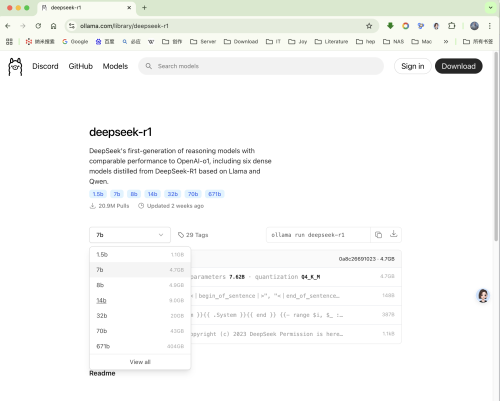Open the GitHub link in the header
500x401 pixels.
(81, 66)
